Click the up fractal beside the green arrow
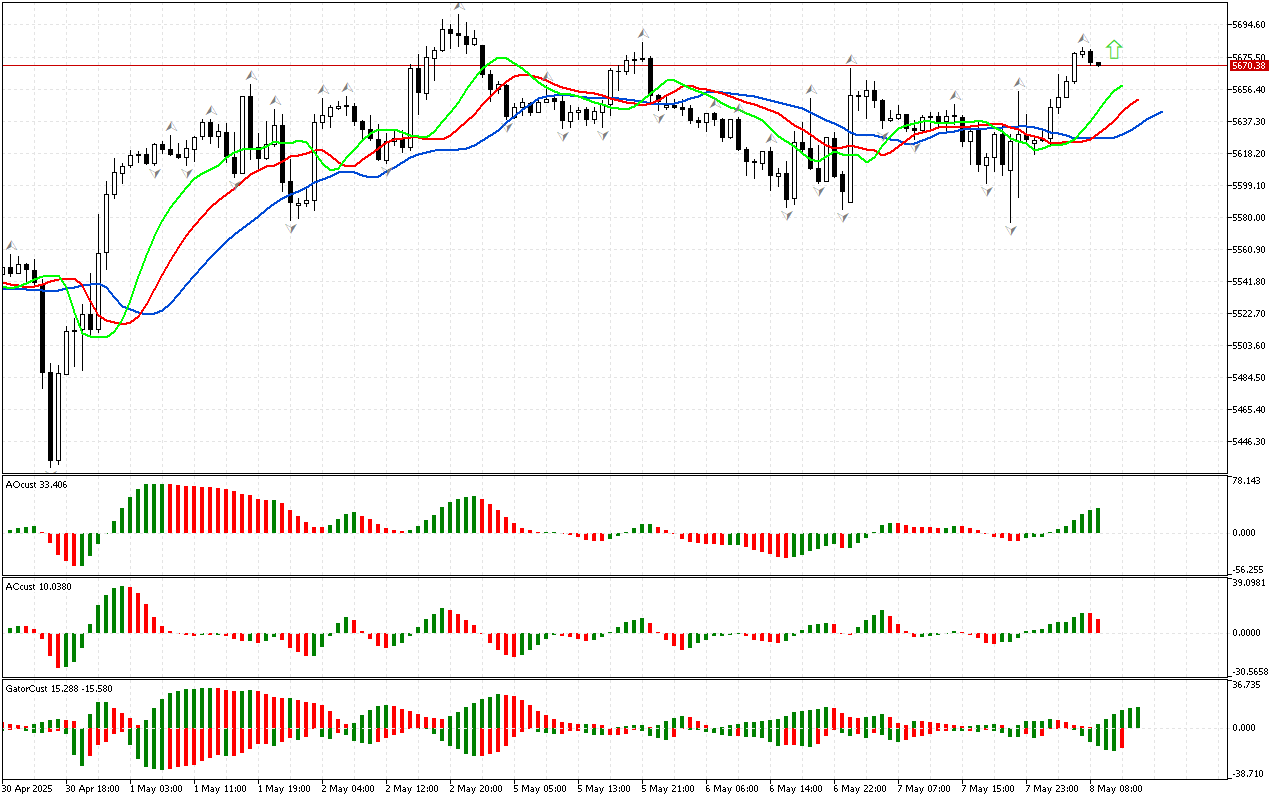Viewport: 1280px width, 800px height. click(x=1083, y=38)
